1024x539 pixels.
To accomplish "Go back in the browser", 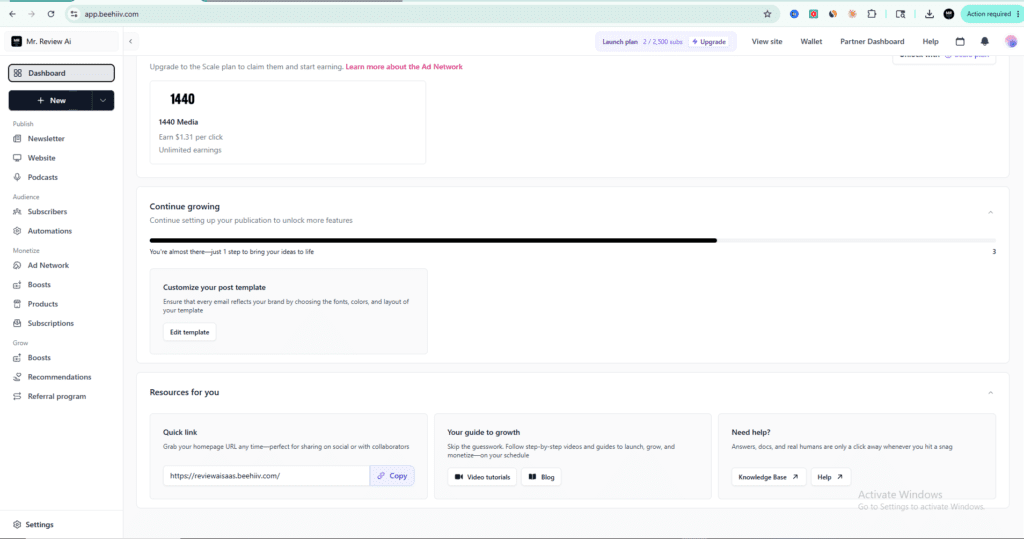I will point(12,14).
